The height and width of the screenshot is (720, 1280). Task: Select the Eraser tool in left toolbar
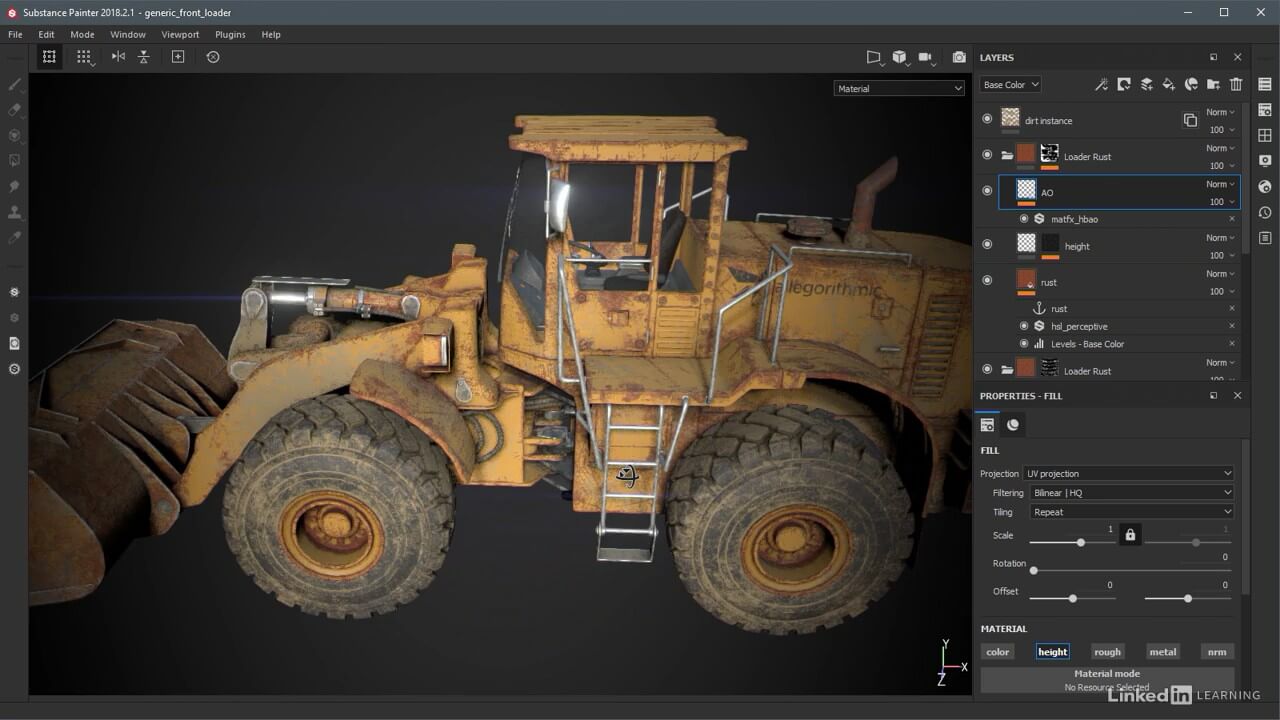14,110
